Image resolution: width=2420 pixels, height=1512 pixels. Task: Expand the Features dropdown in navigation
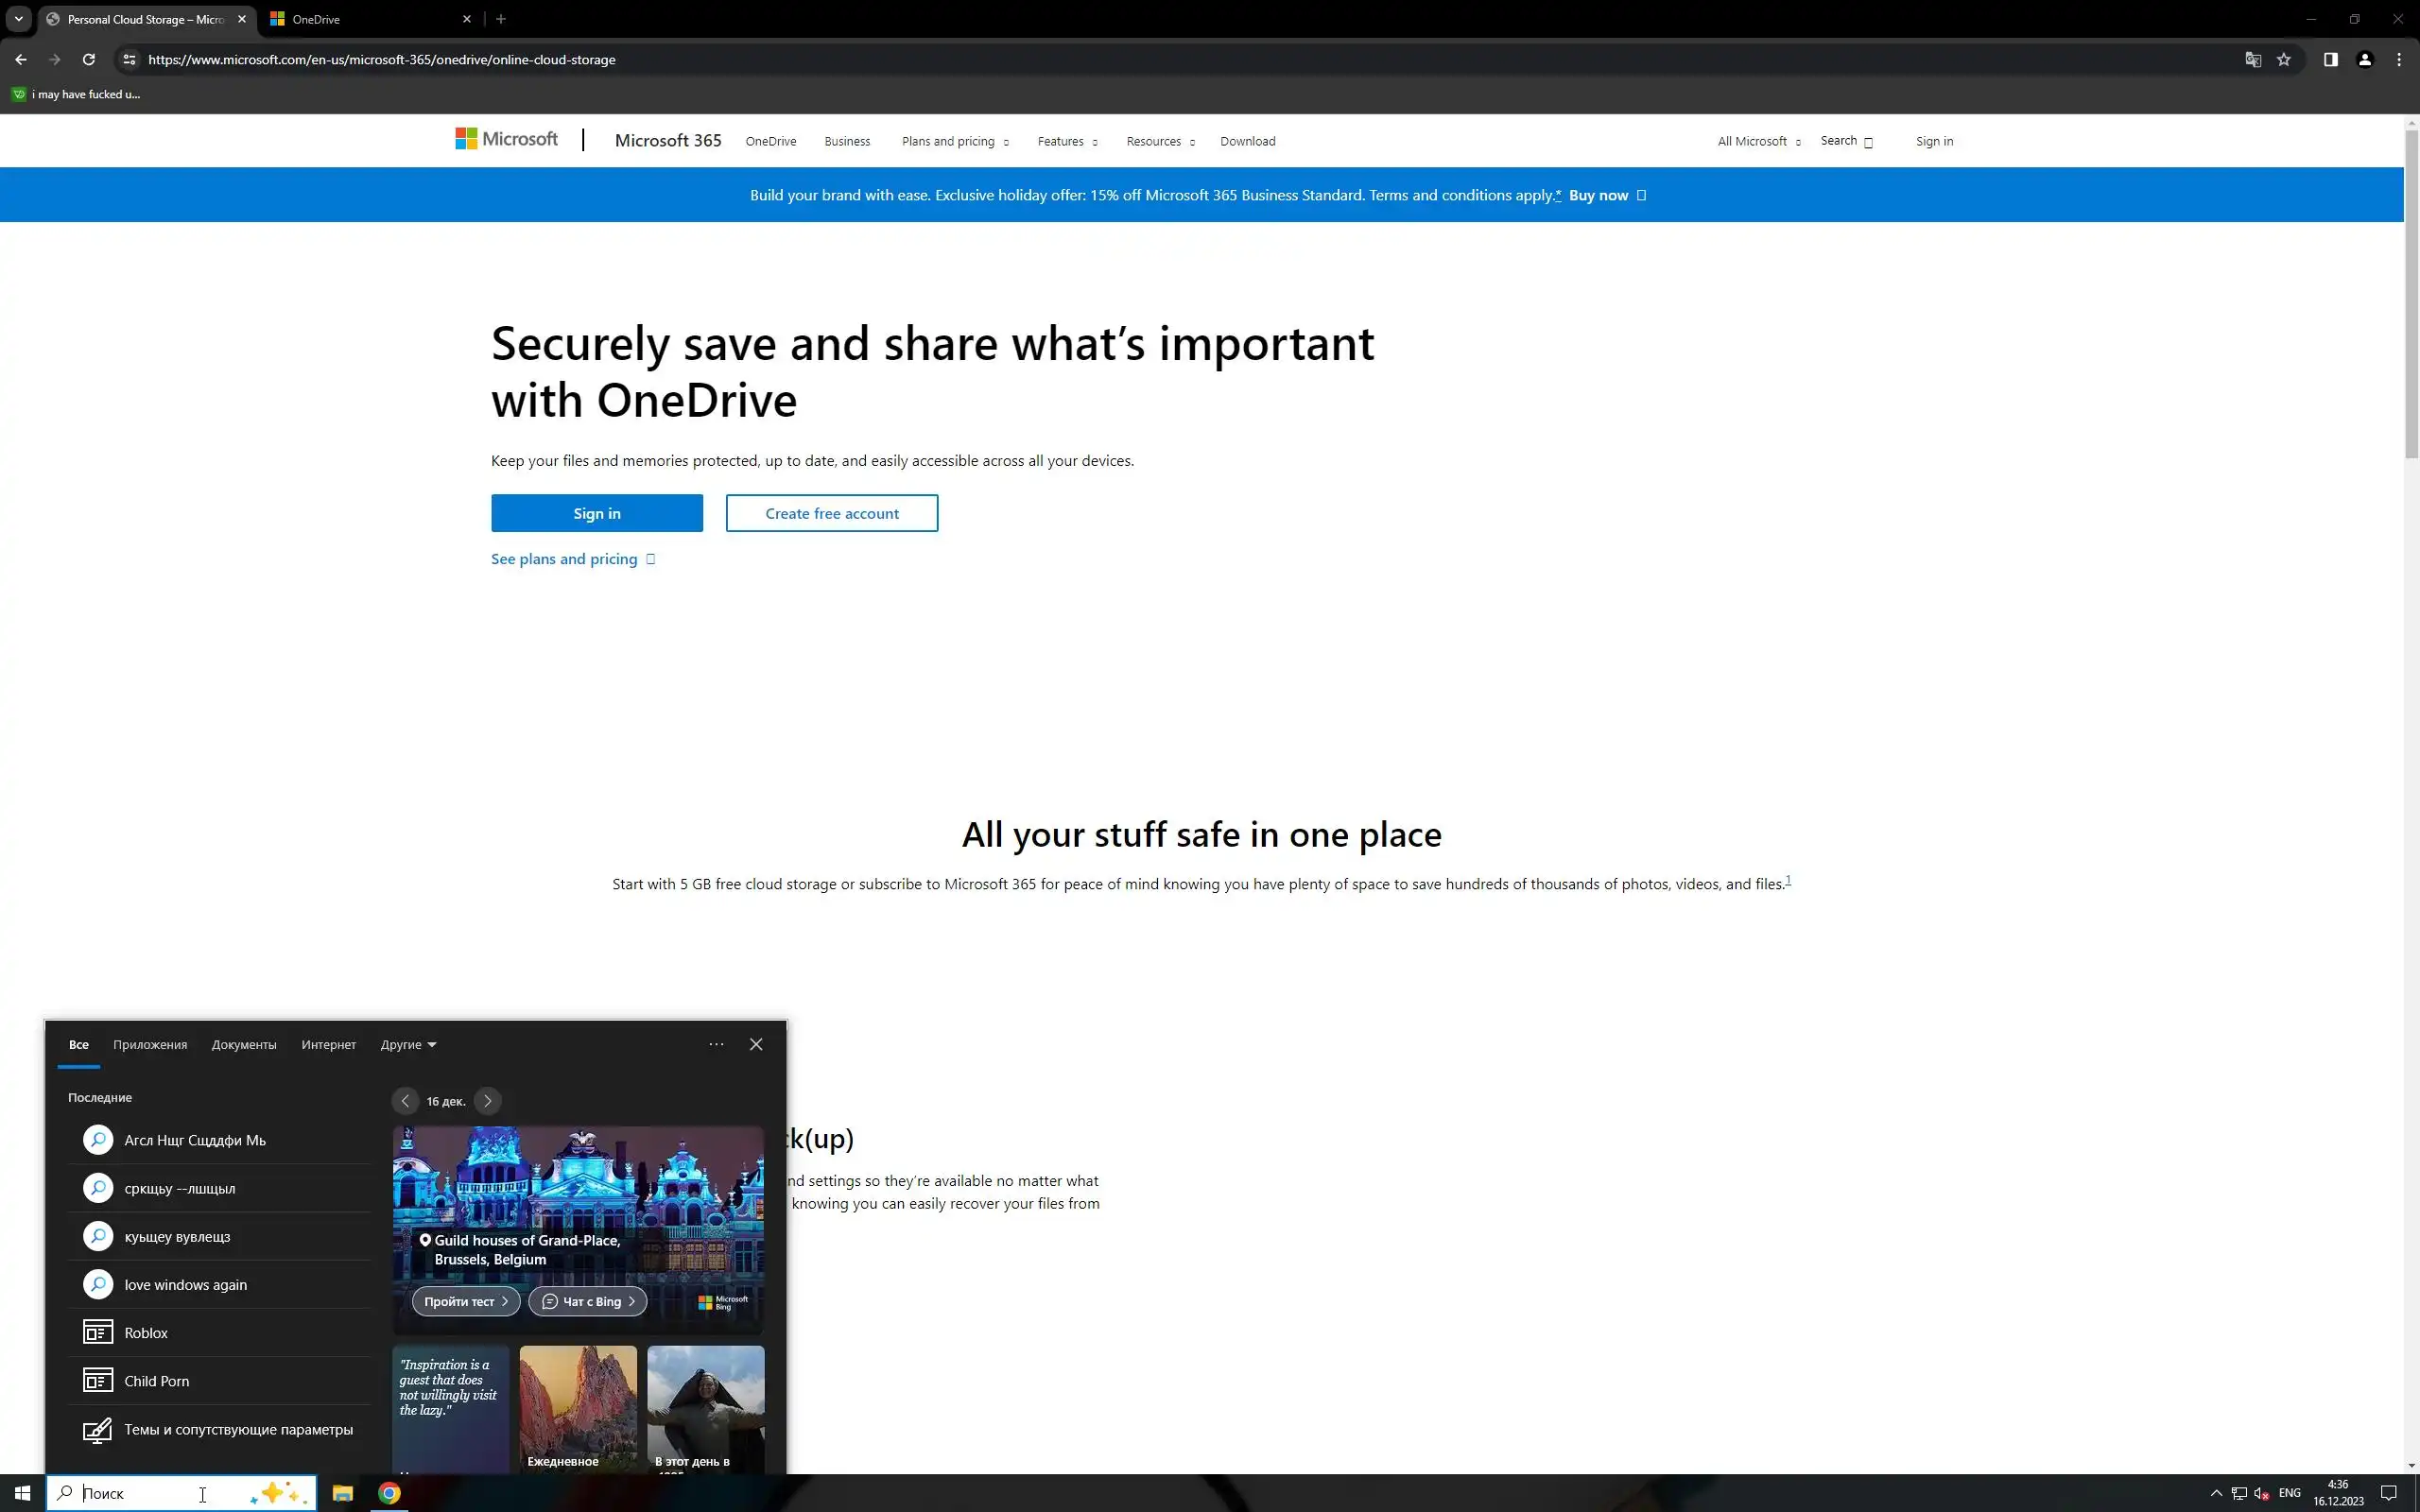click(1067, 141)
